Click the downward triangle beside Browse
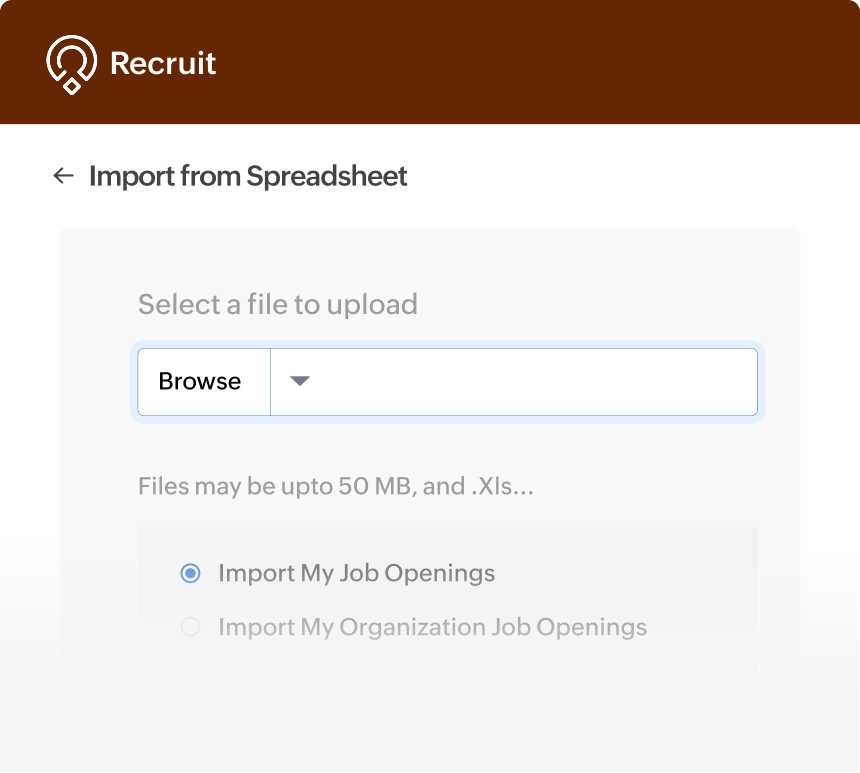This screenshot has height=773, width=860. tap(297, 381)
